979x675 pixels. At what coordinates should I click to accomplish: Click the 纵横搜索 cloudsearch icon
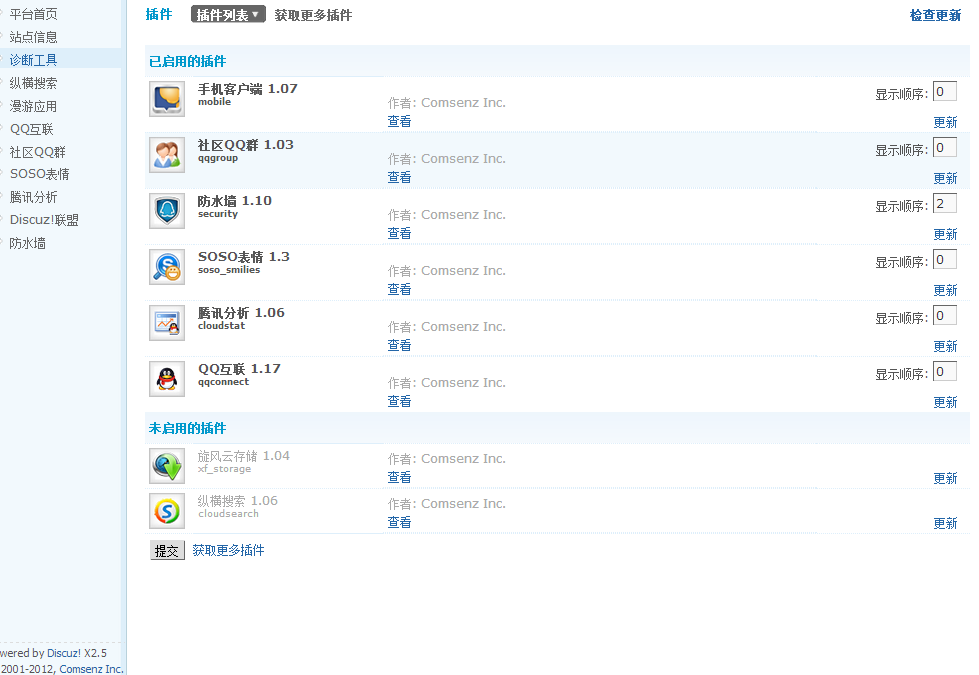(x=167, y=511)
